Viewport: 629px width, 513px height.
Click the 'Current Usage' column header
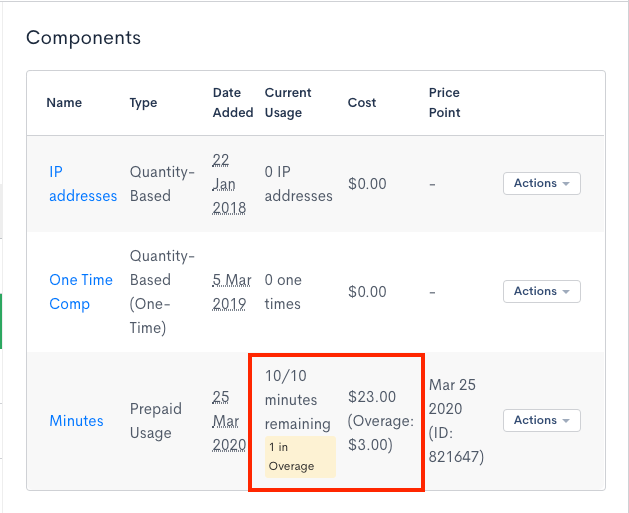288,103
